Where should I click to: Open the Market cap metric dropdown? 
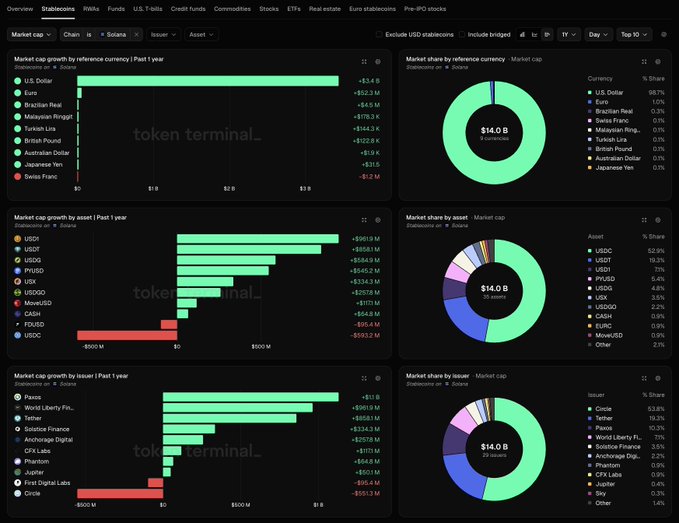coord(31,35)
